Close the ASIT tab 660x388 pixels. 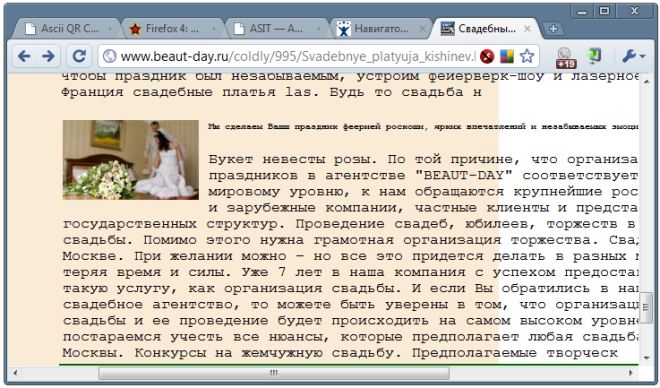(319, 29)
